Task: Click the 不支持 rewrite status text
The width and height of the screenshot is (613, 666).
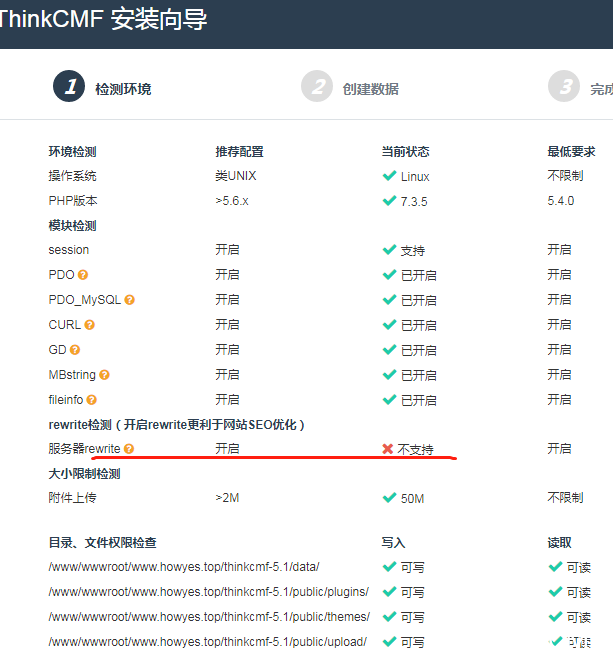Action: pyautogui.click(x=416, y=450)
